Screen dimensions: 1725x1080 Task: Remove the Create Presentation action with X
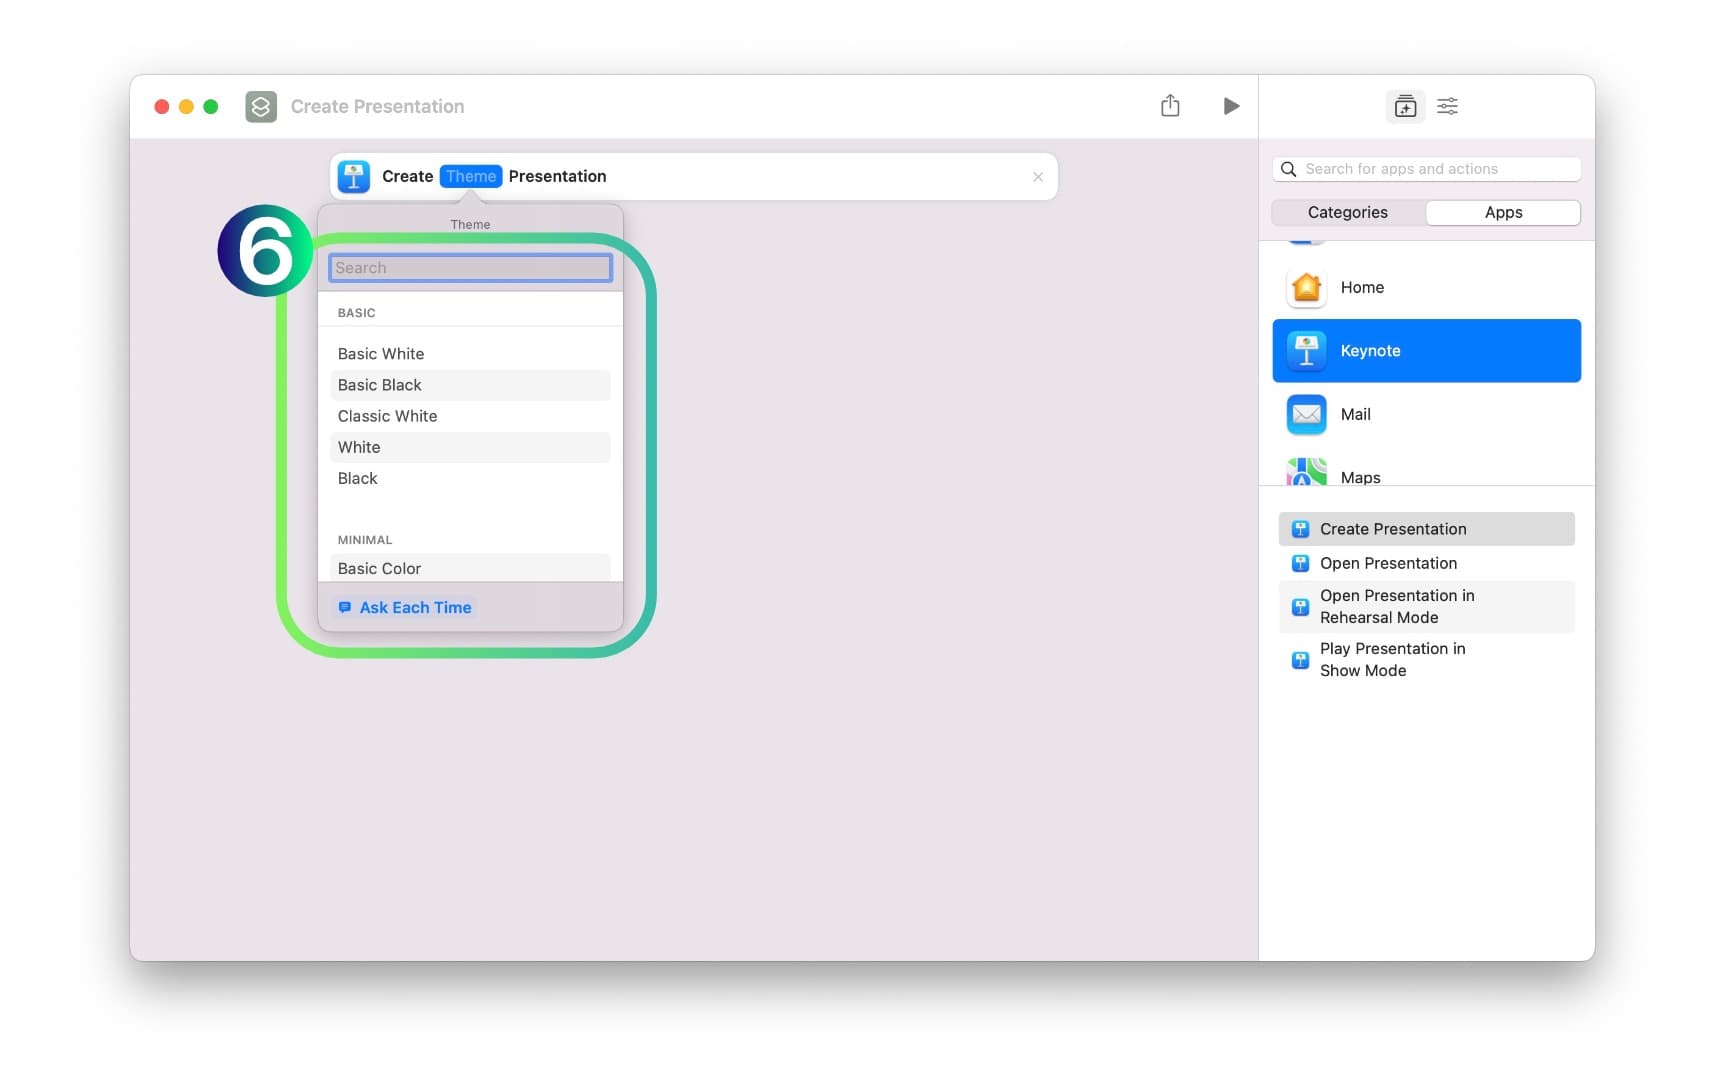point(1038,177)
